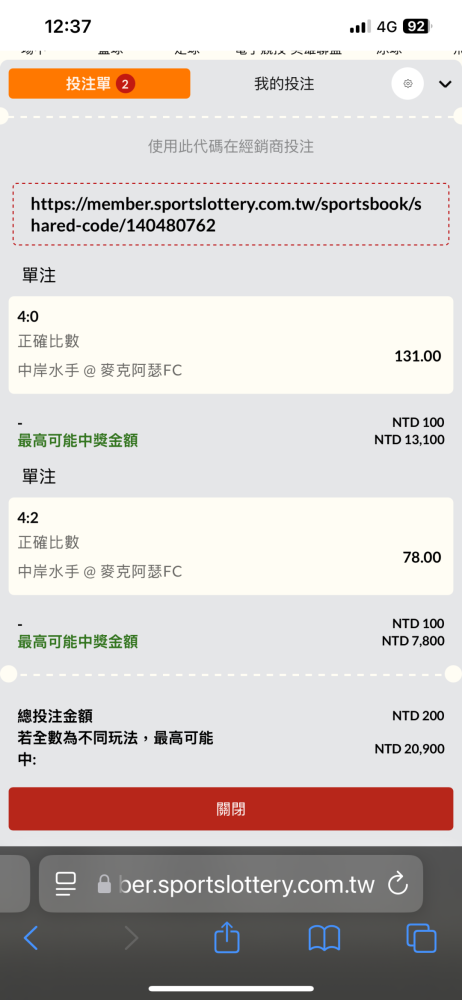Switch to 投注單 tab
Image resolution: width=462 pixels, height=1000 pixels.
click(100, 84)
